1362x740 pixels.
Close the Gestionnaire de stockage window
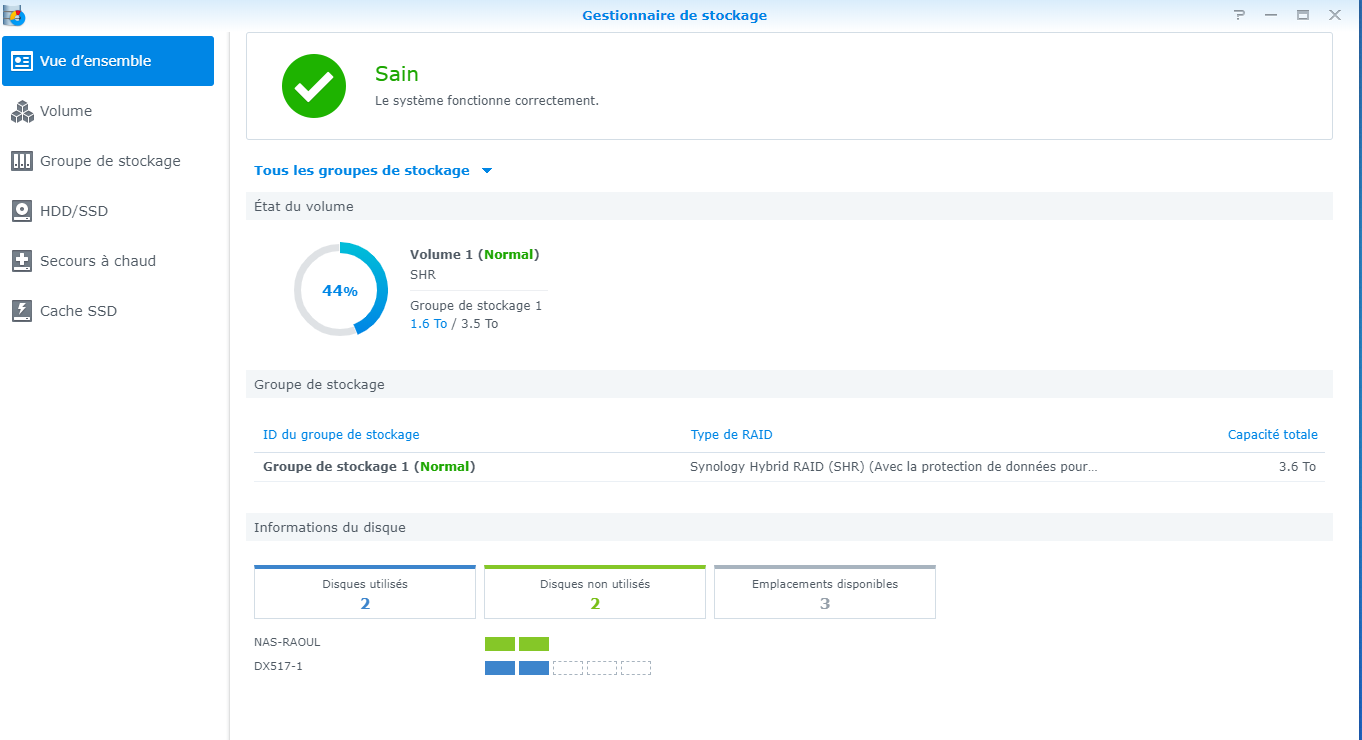(1335, 15)
